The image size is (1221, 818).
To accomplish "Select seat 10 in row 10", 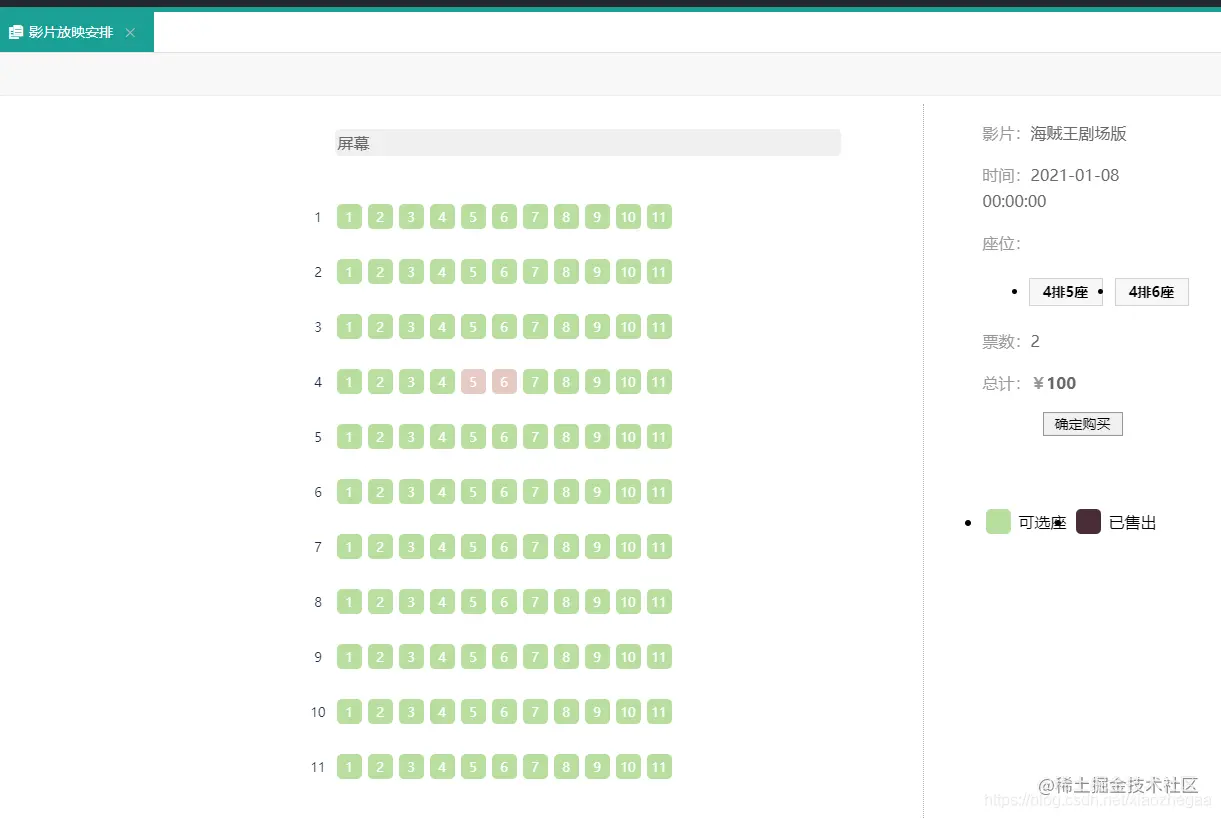I will [628, 712].
